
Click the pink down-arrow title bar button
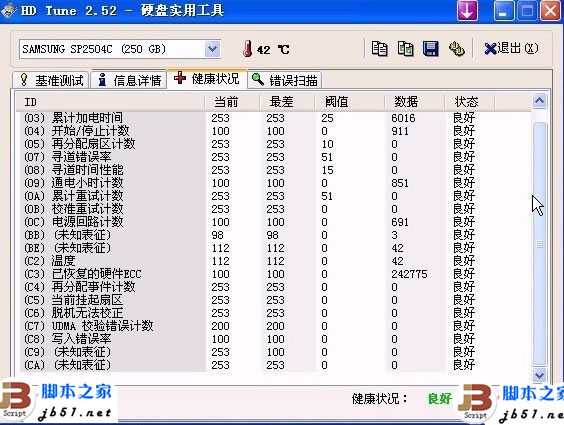(467, 10)
